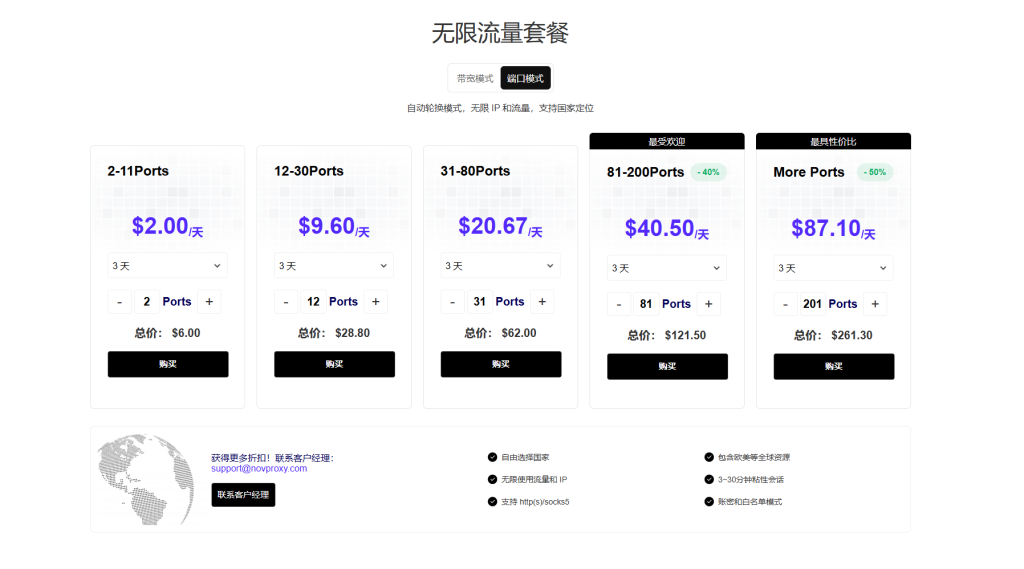Expand the 12-30Ports duration dropdown
Screen dimensions: 1024x569
(x=334, y=266)
